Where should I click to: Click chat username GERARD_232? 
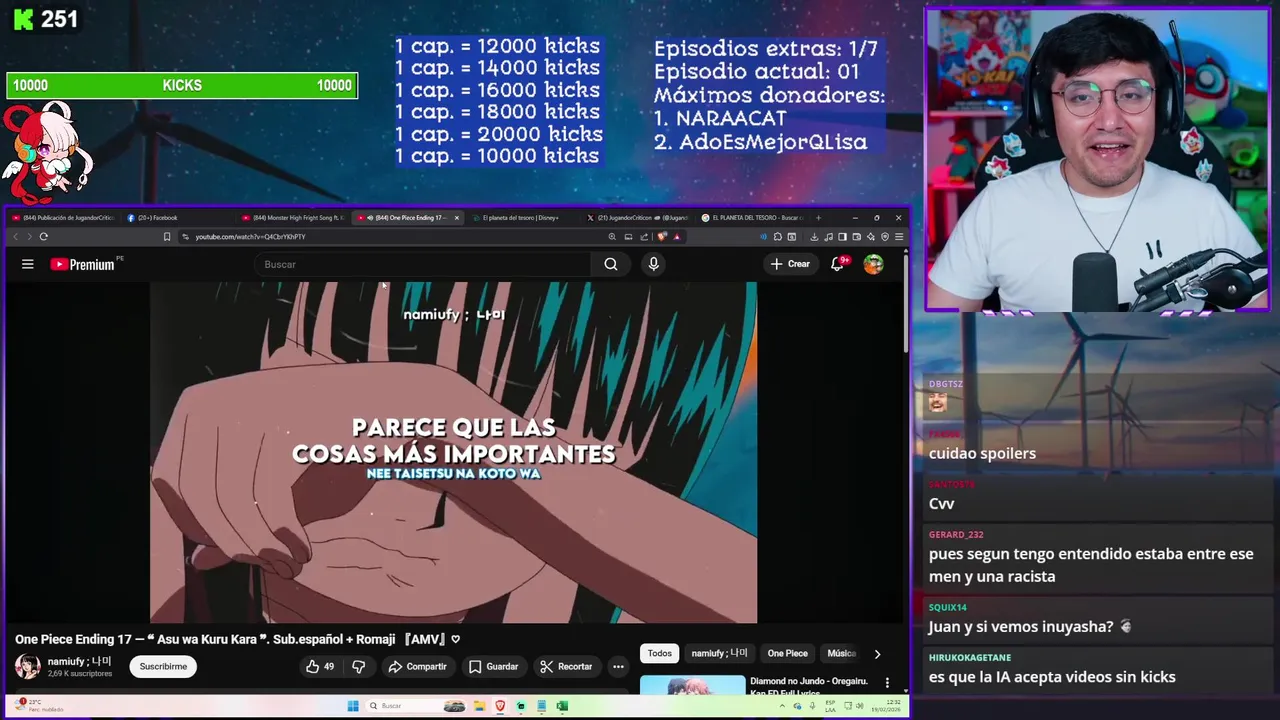956,534
